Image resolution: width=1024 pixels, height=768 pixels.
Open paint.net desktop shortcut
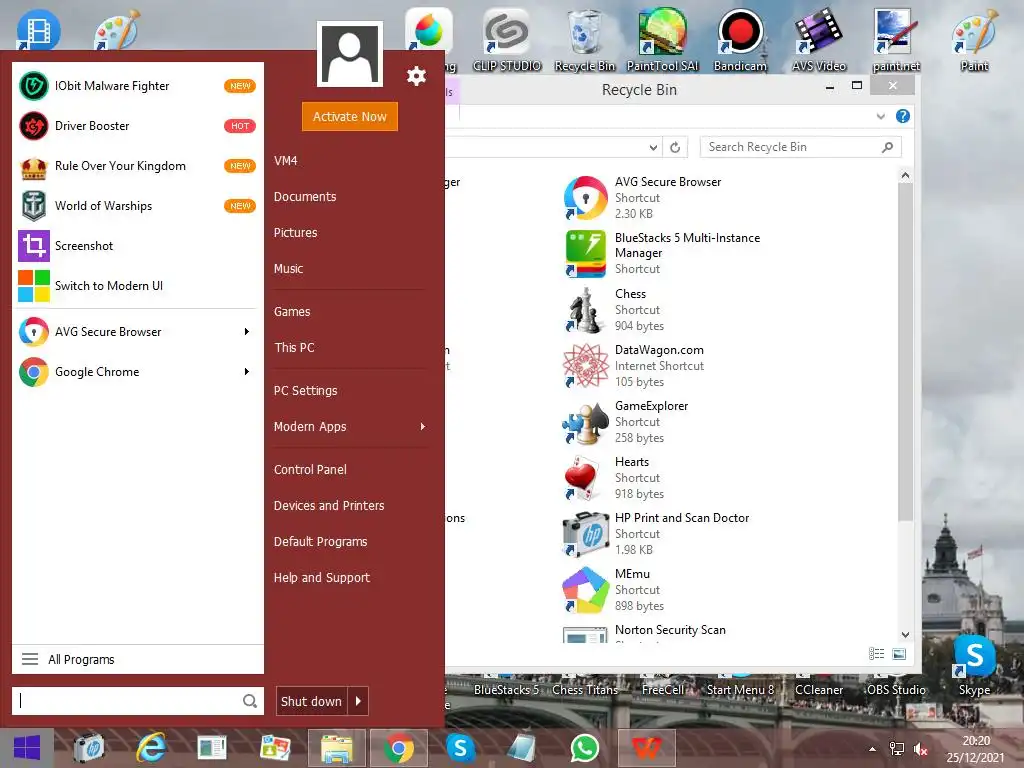tap(895, 40)
